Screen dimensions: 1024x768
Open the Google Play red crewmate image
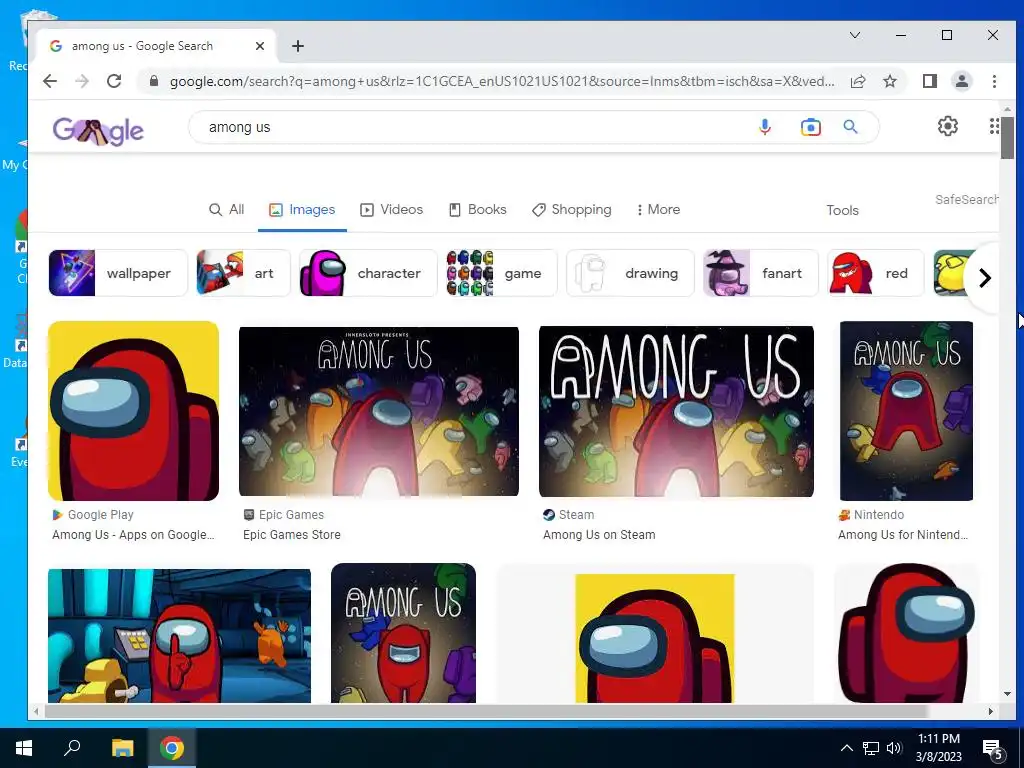tap(133, 411)
